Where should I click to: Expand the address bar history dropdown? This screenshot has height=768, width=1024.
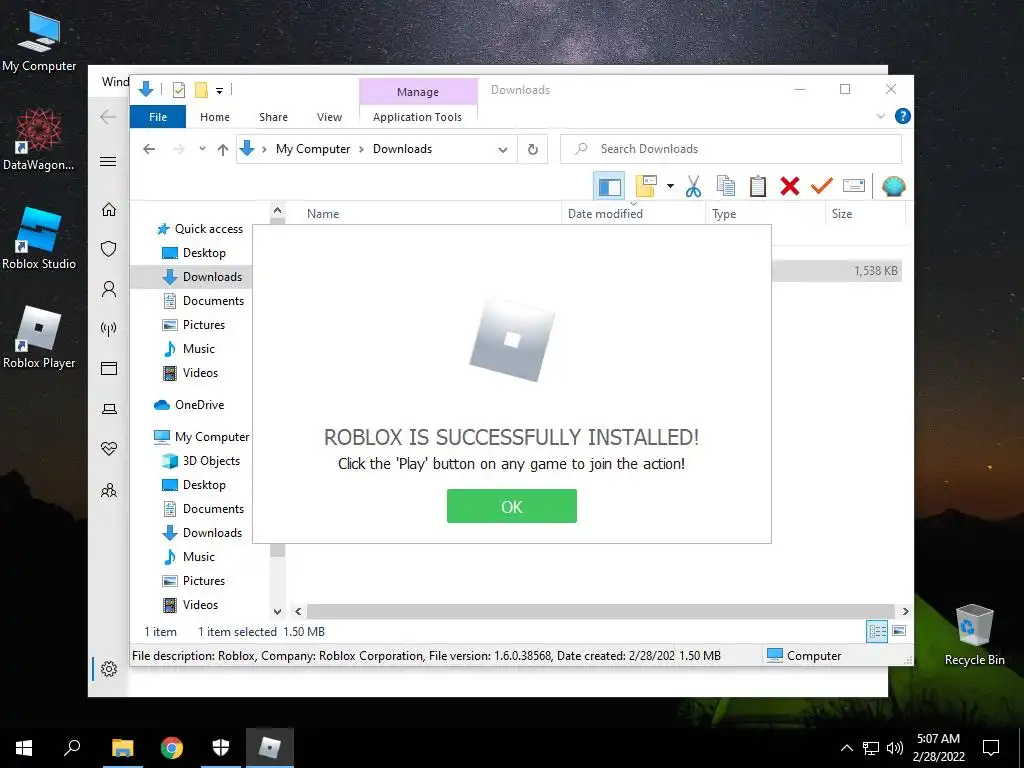pos(502,150)
